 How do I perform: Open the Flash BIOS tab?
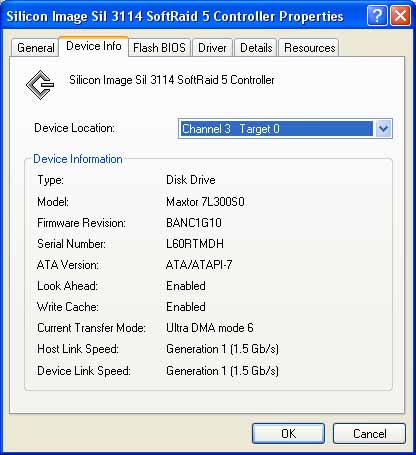(x=159, y=48)
